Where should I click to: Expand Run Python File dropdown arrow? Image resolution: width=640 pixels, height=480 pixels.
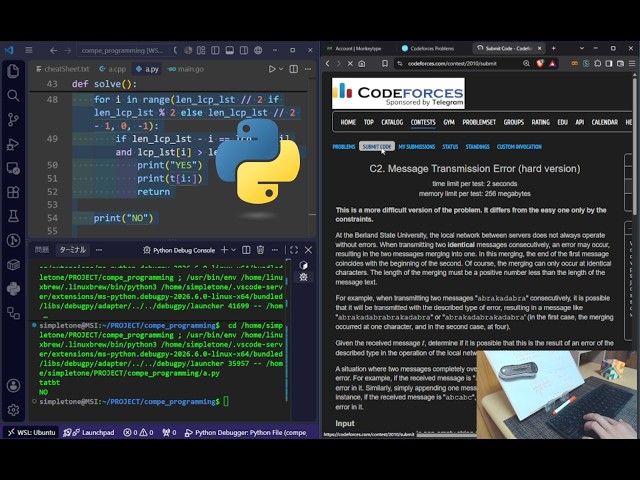[x=281, y=69]
